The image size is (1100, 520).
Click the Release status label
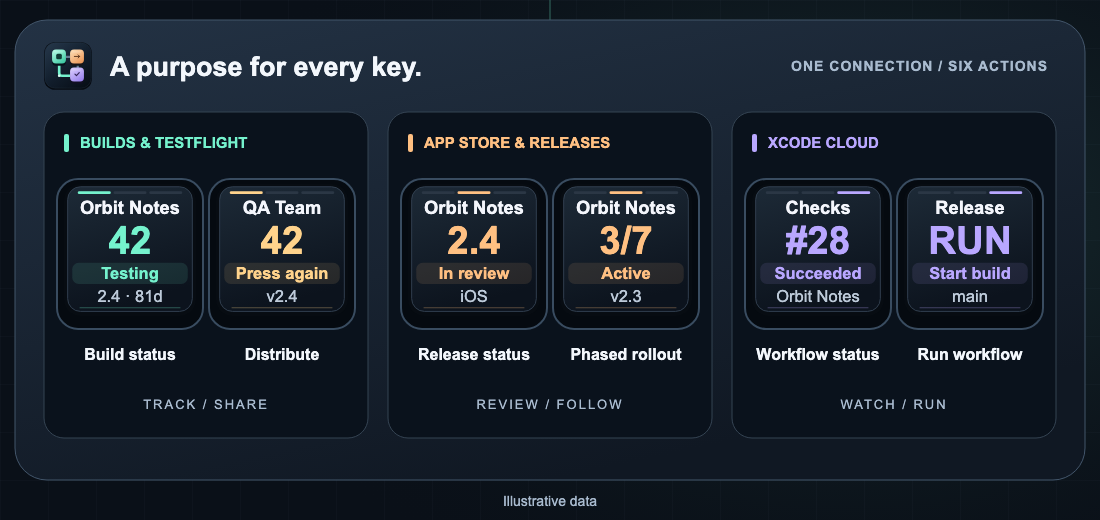coord(474,354)
